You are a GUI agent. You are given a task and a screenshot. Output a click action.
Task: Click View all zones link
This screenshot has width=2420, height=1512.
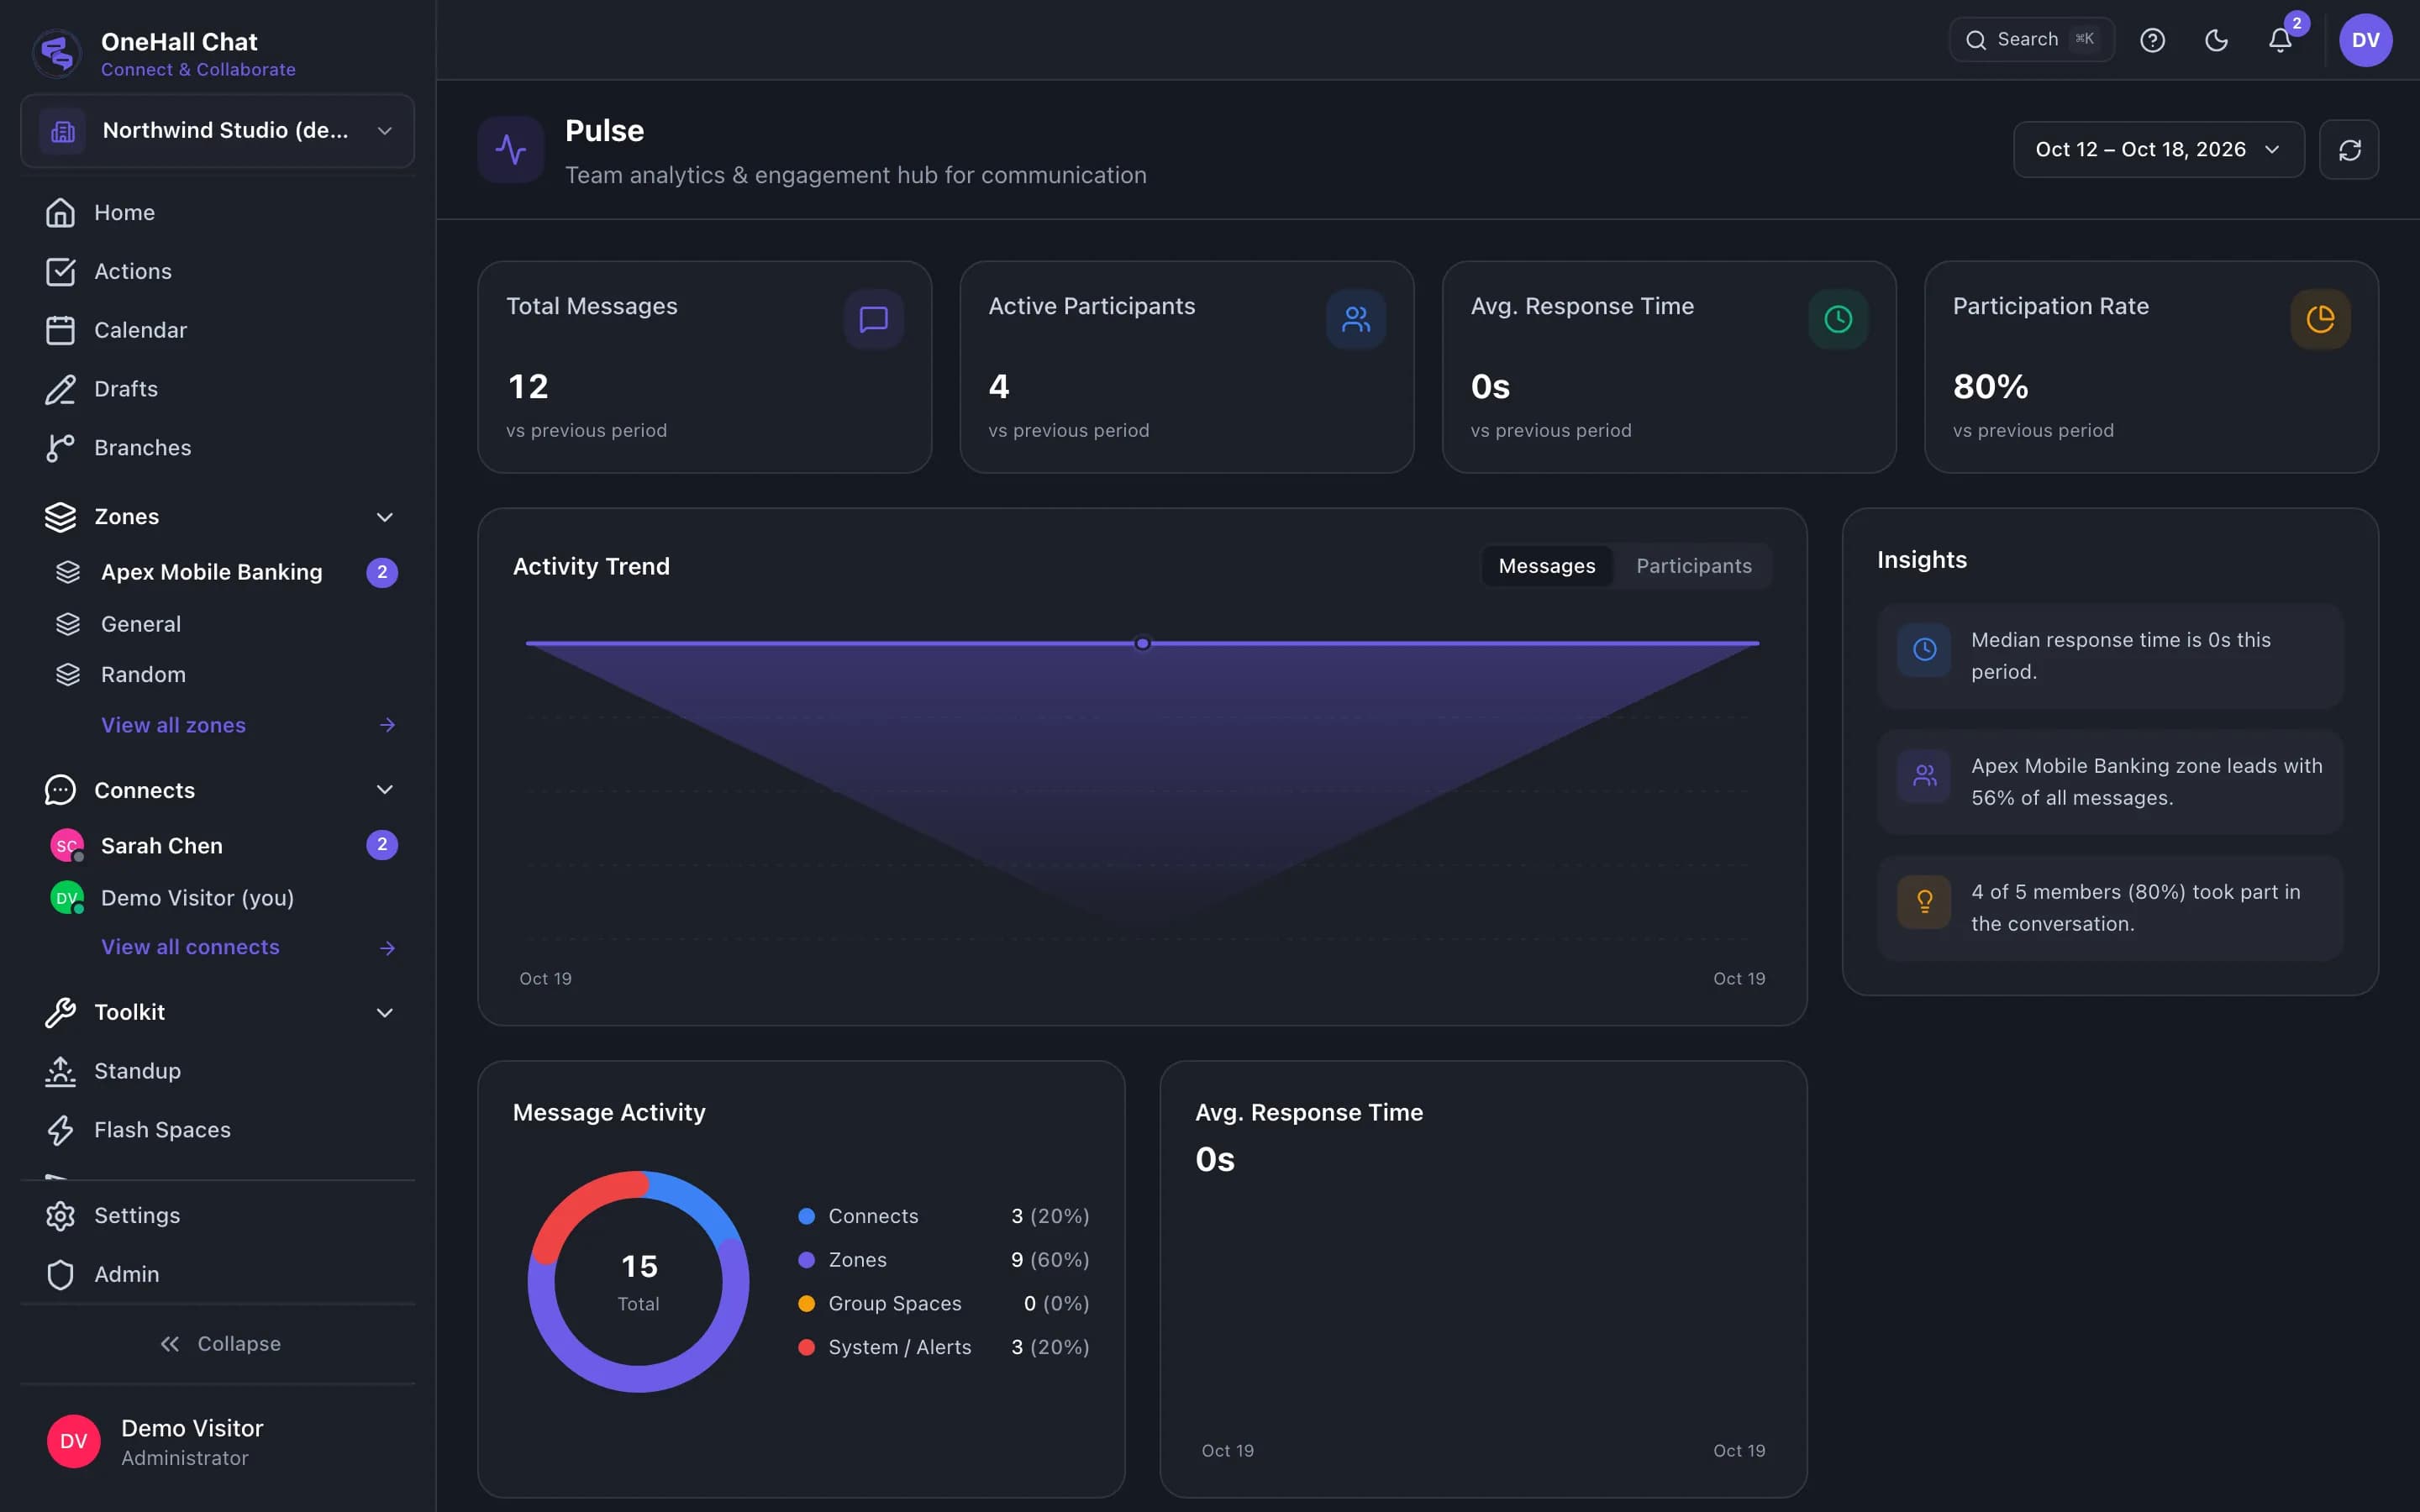[x=248, y=725]
